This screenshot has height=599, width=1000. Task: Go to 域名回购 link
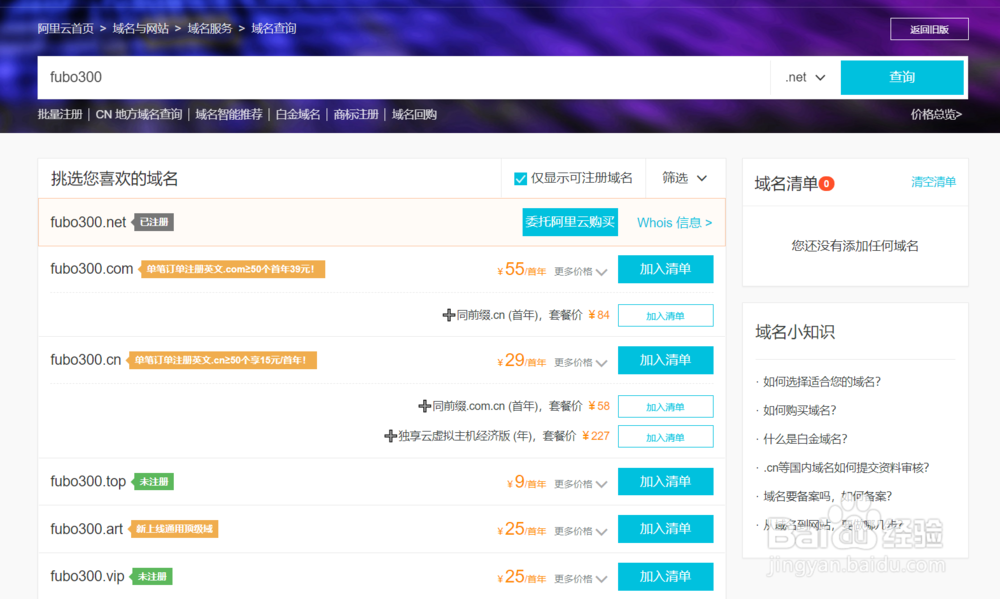click(414, 114)
